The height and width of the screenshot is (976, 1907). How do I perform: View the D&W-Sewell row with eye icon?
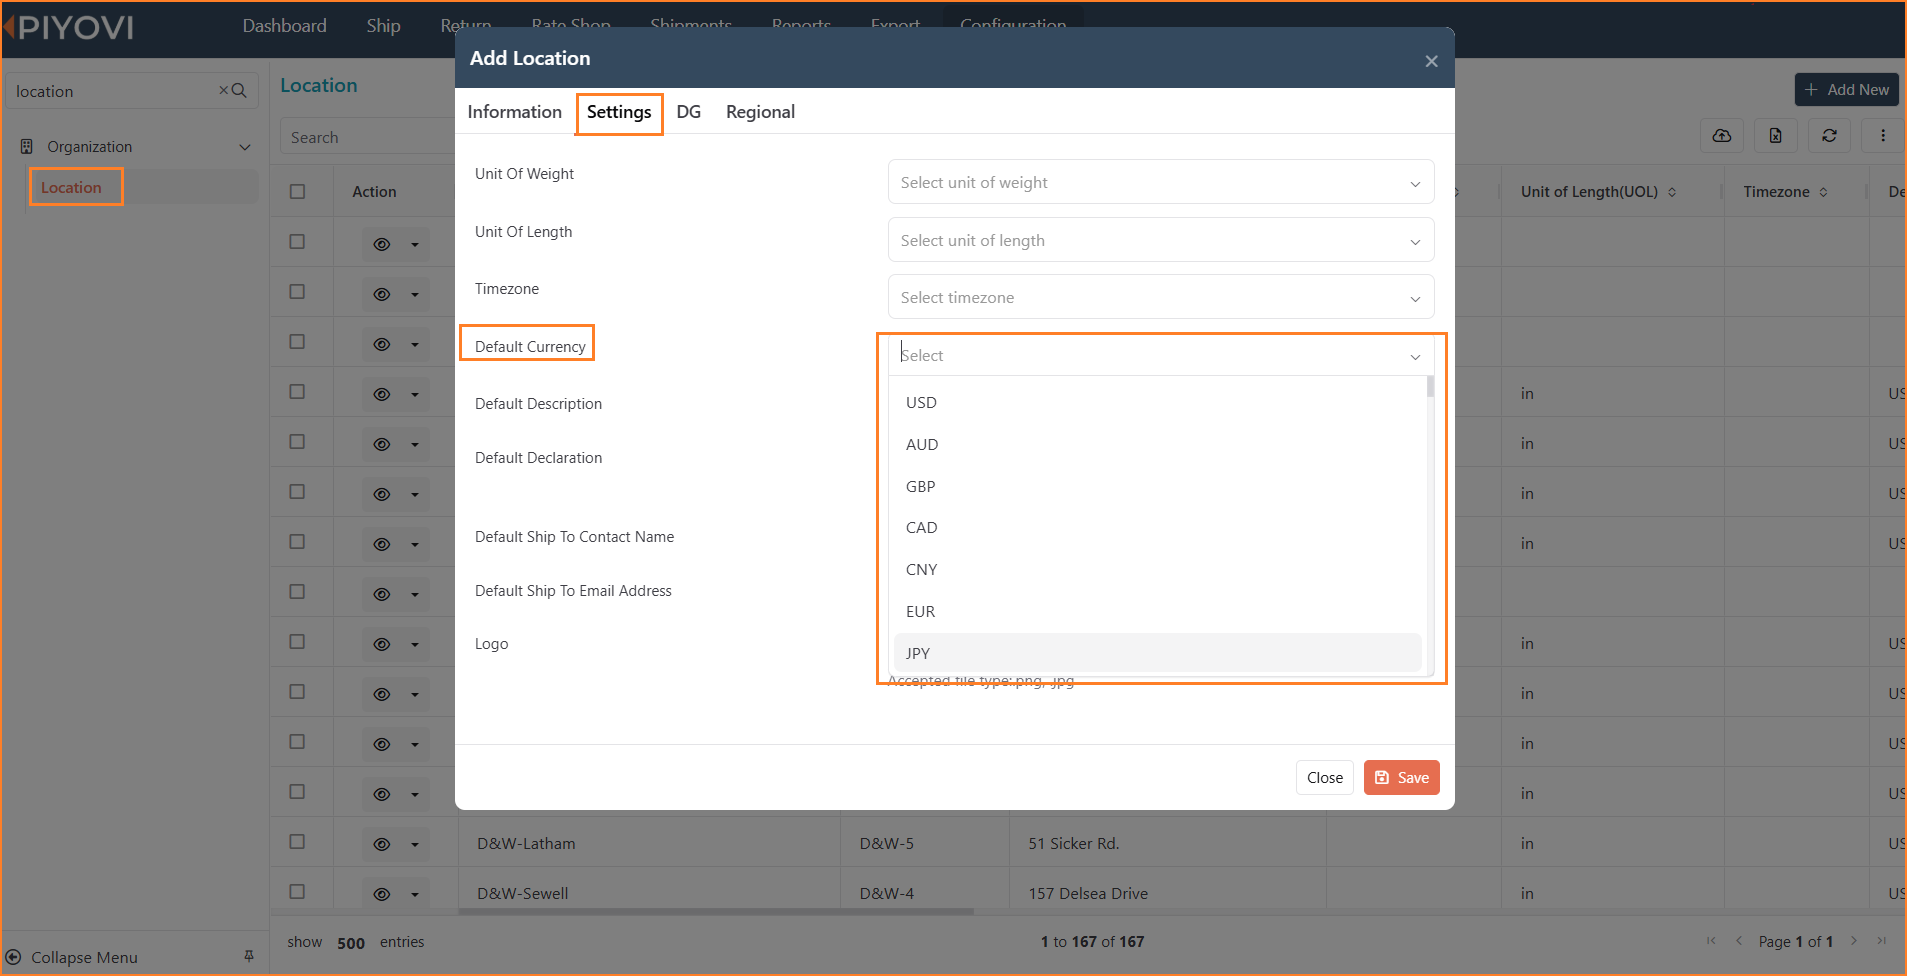coord(382,894)
